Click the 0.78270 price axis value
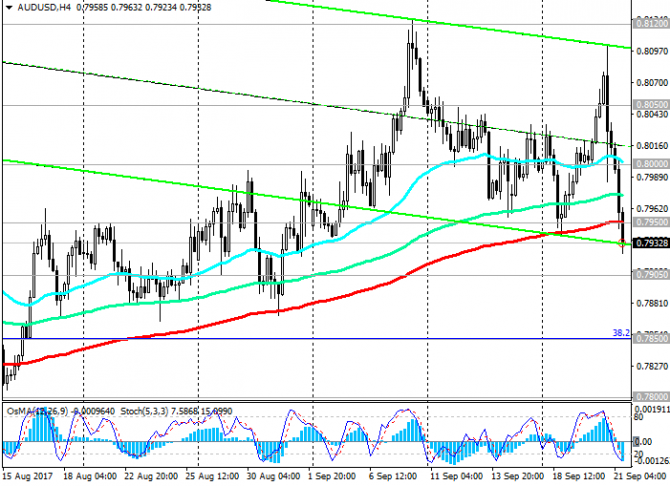670x486 pixels. [652, 366]
